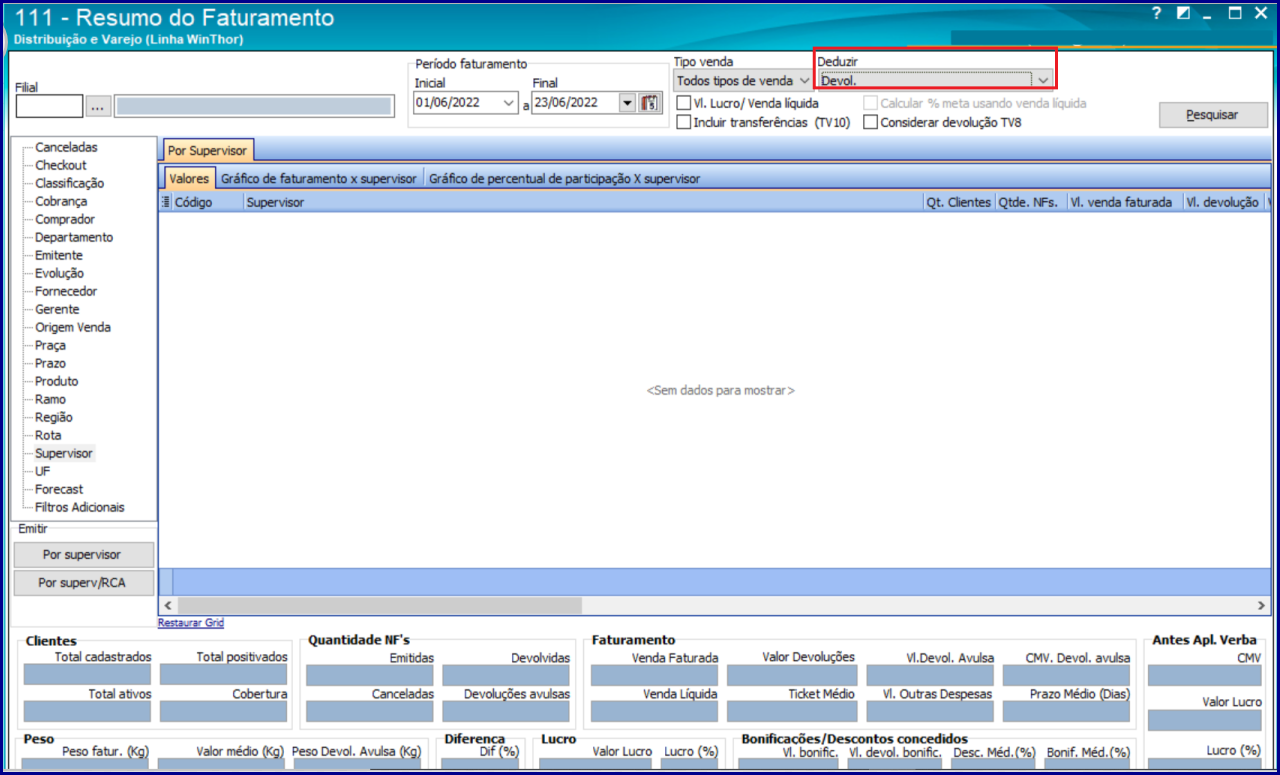This screenshot has width=1280, height=775.
Task: Select Emitente in the tree
Action: pos(59,255)
